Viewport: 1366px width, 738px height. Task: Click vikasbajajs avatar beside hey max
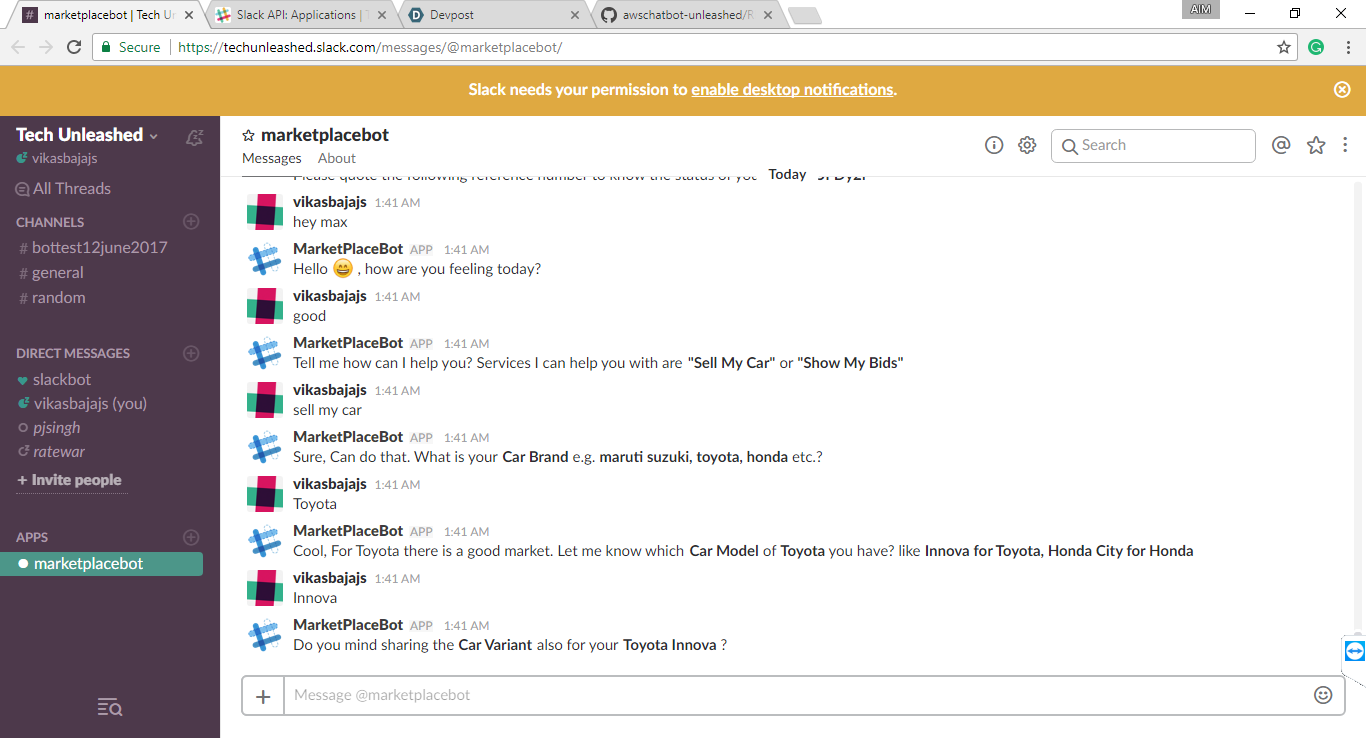click(264, 212)
